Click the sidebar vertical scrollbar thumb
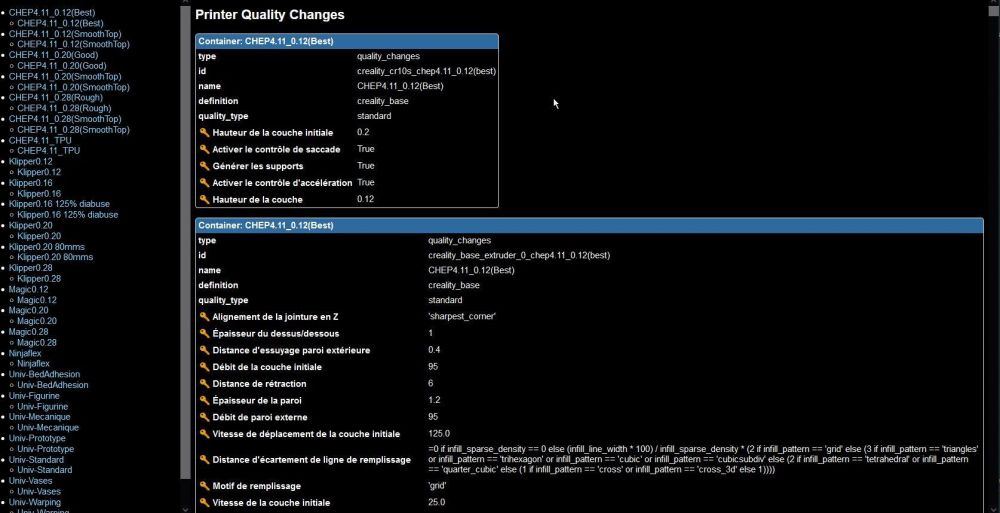Image resolution: width=1000 pixels, height=513 pixels. tap(186, 242)
